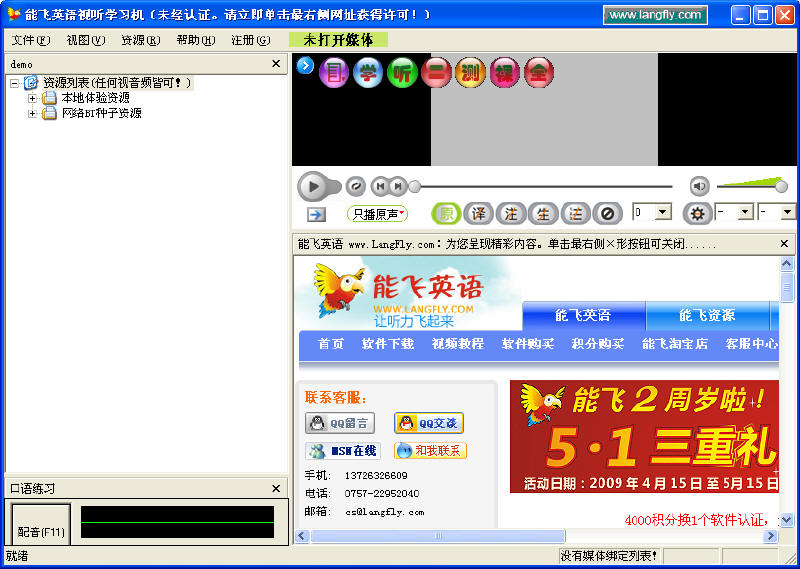Open the 积分购买 nav link
The height and width of the screenshot is (569, 800).
pyautogui.click(x=598, y=343)
